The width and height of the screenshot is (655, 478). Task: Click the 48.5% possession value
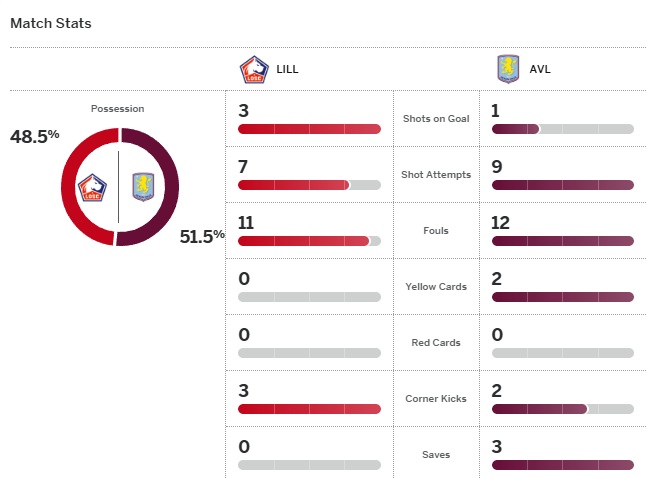point(35,136)
